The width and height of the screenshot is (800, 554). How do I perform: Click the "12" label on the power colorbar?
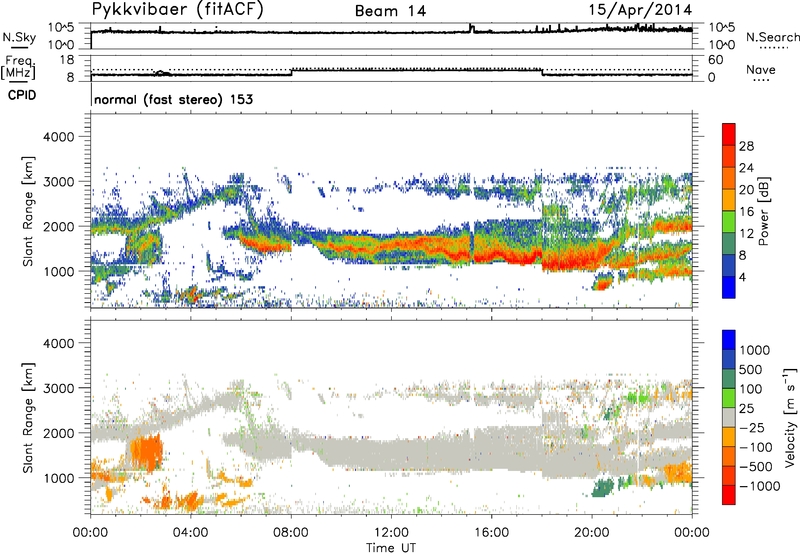746,234
